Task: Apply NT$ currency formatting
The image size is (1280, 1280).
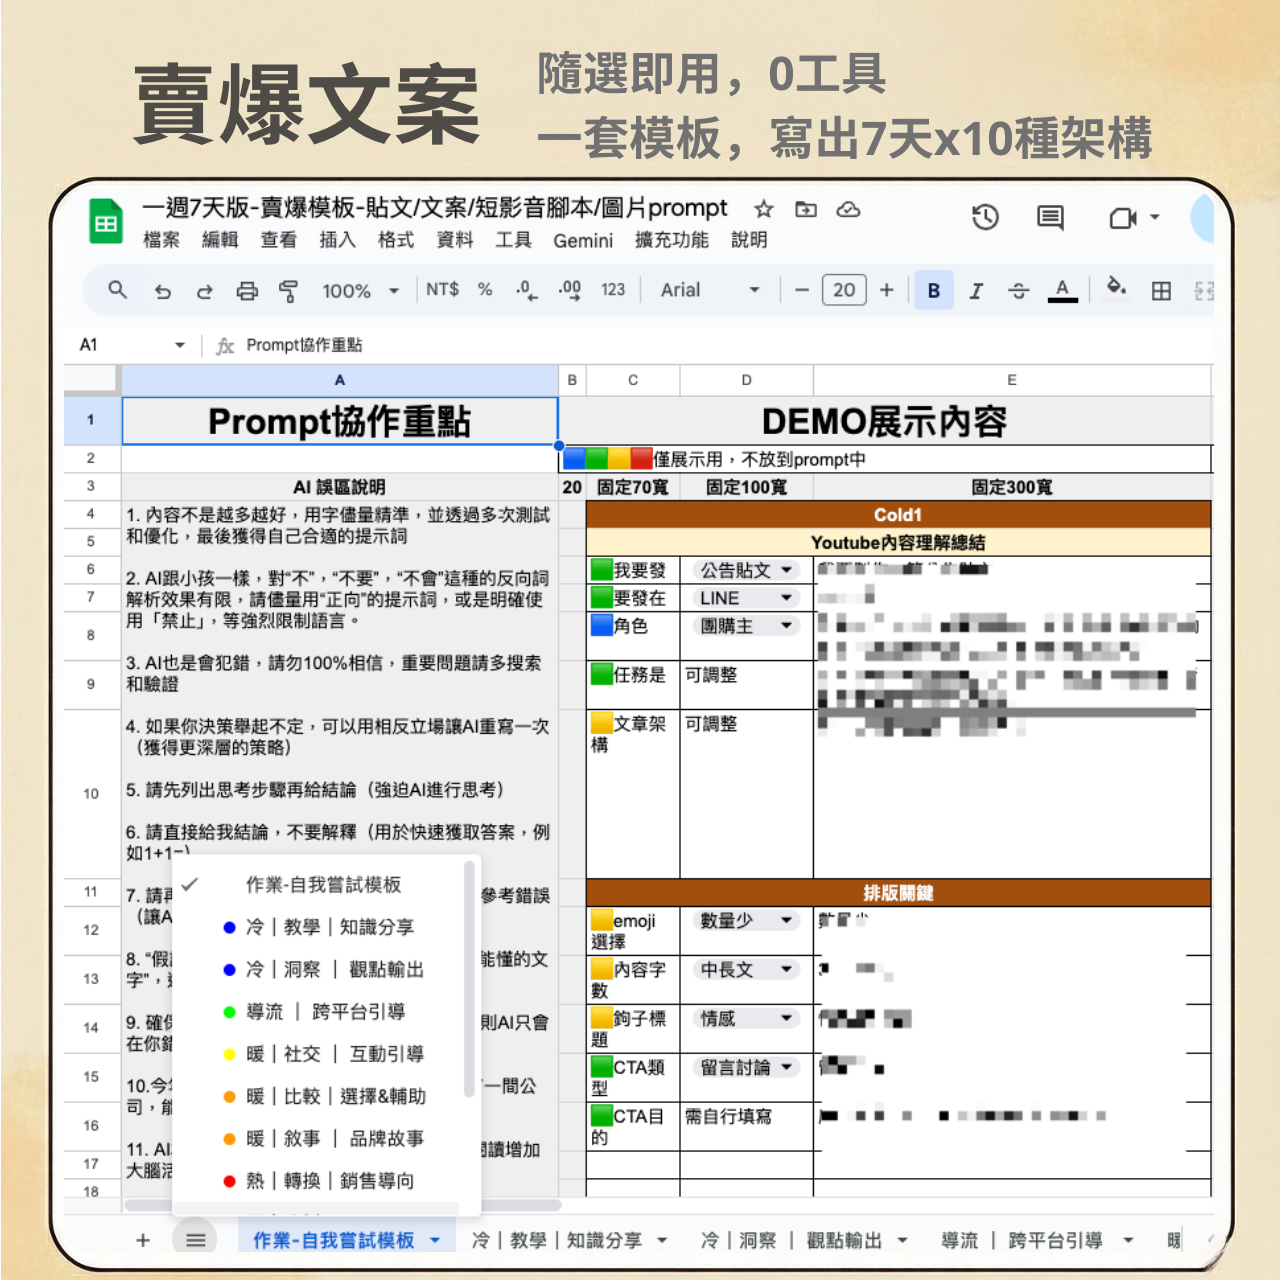Action: click(443, 290)
